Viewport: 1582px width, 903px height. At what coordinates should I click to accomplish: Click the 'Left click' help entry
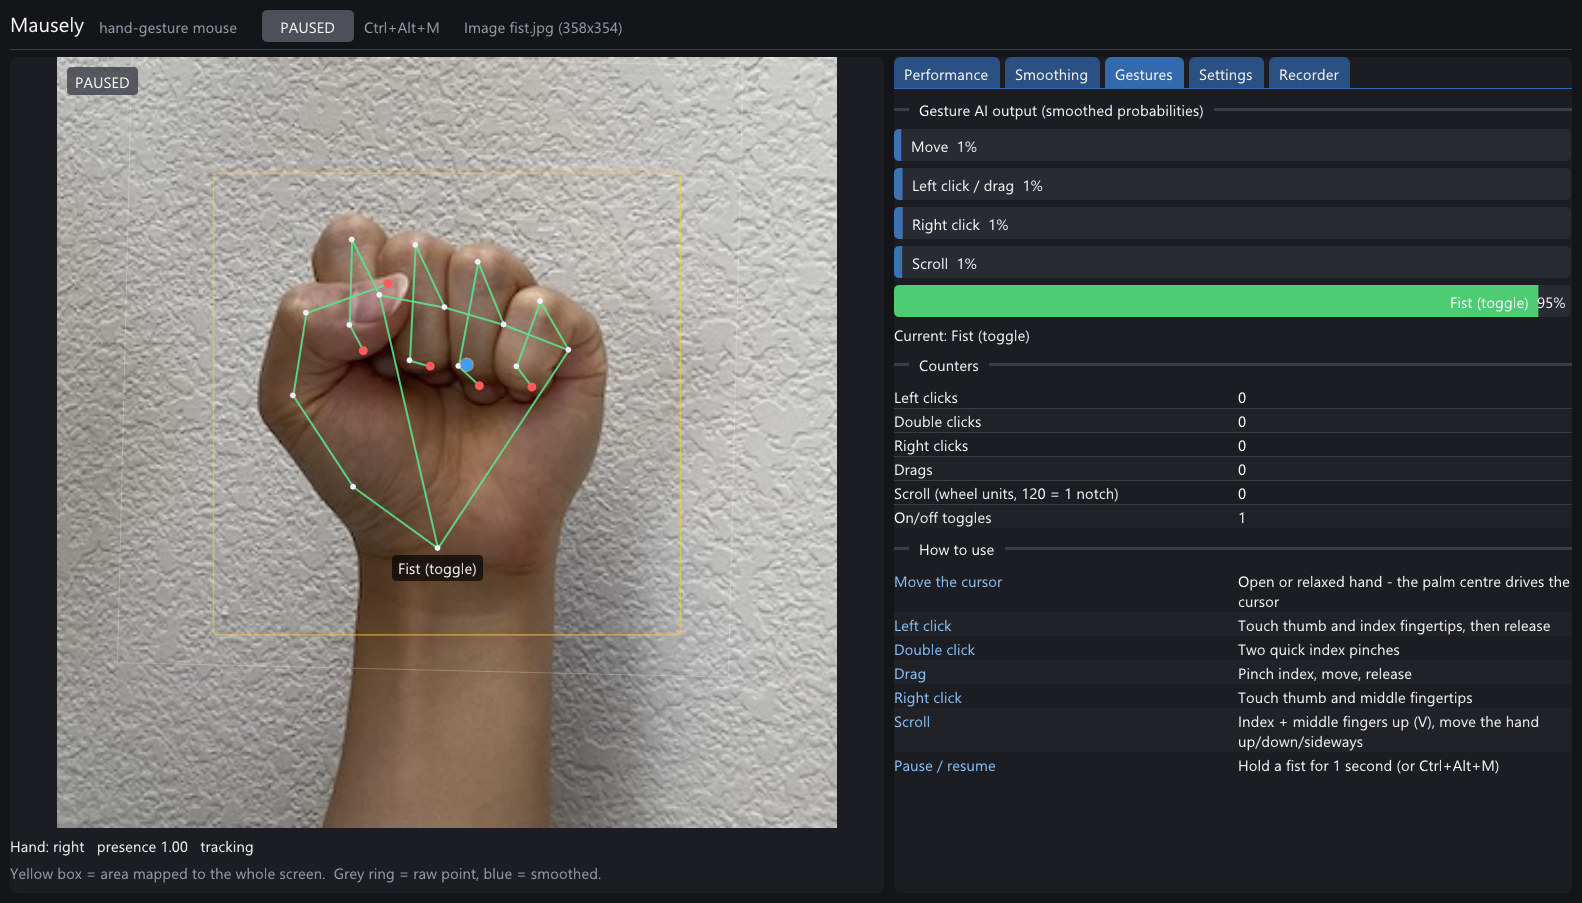point(923,626)
